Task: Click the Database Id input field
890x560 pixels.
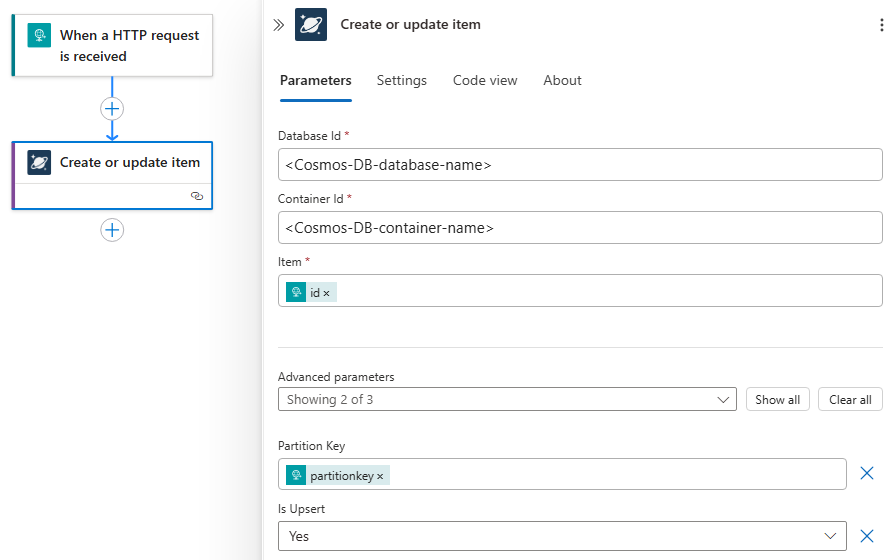Action: (580, 165)
